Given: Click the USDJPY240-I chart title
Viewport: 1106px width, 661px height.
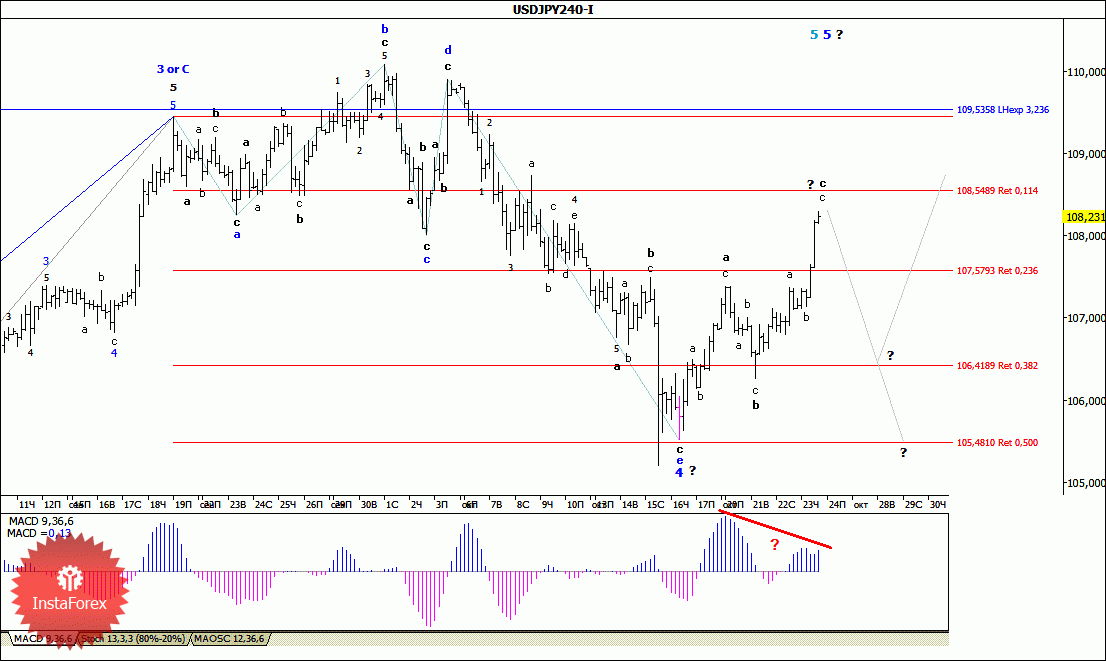Looking at the screenshot, I should click(x=553, y=9).
